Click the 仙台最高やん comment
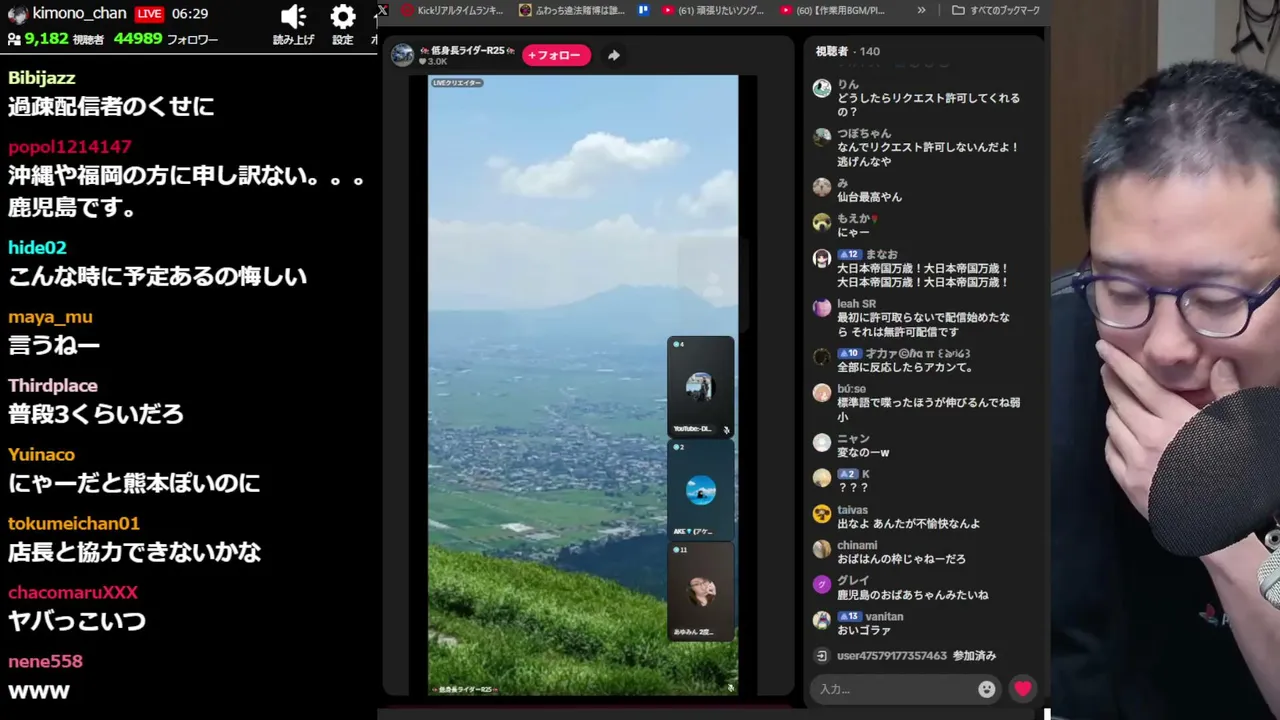This screenshot has height=720, width=1280. (869, 197)
